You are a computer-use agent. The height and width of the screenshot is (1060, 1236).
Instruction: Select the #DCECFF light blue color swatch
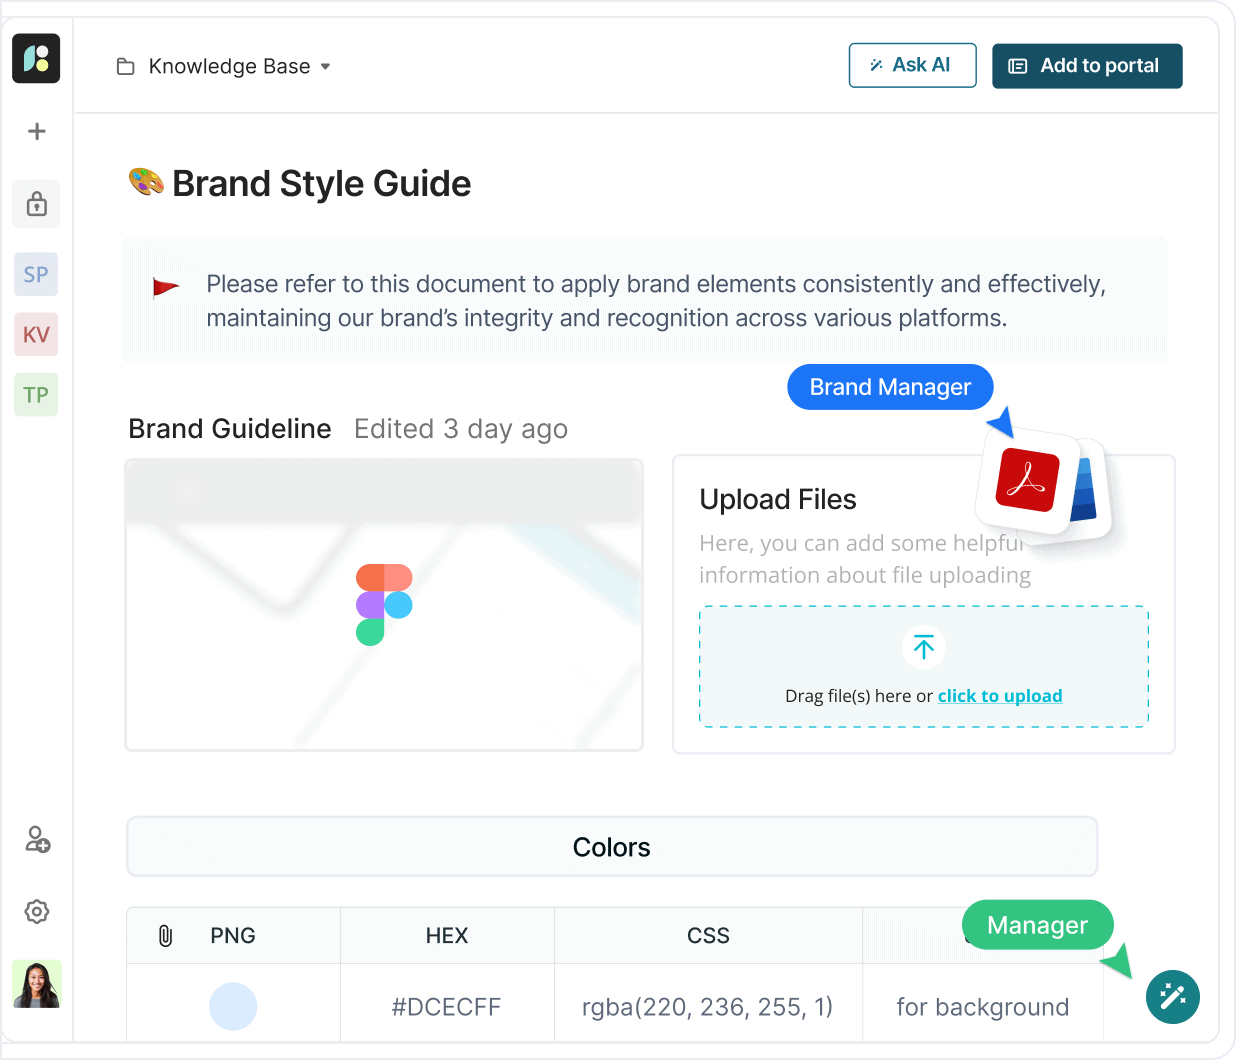pyautogui.click(x=233, y=1006)
